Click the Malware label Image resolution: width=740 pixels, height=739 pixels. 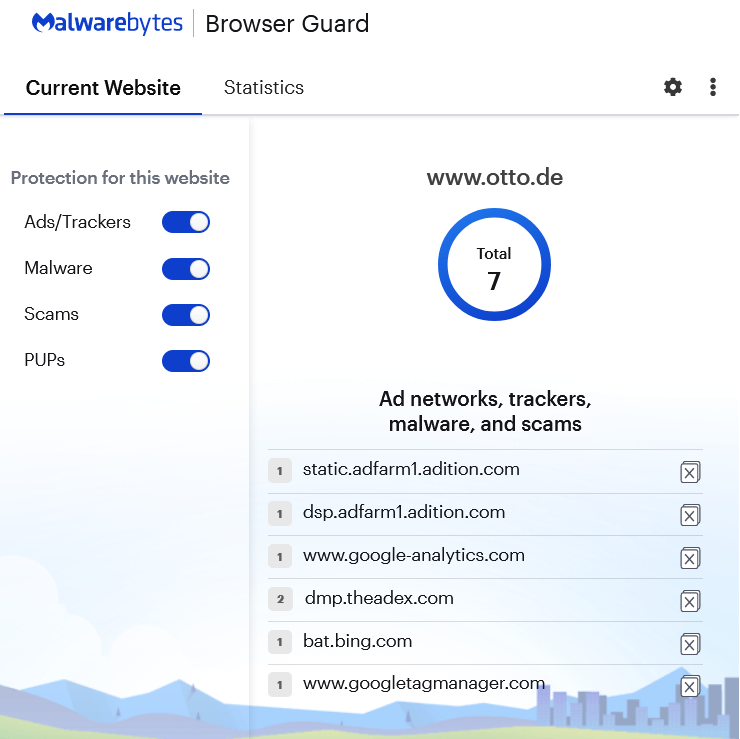click(58, 268)
